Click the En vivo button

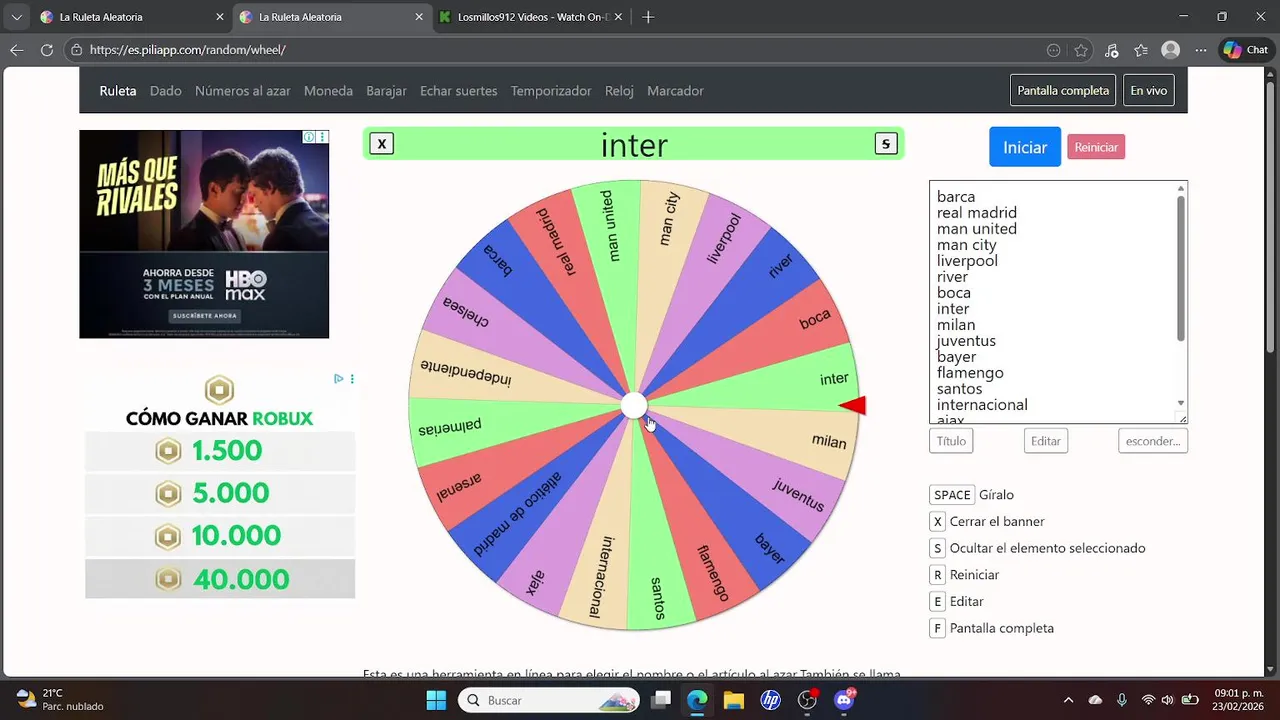pyautogui.click(x=1148, y=90)
